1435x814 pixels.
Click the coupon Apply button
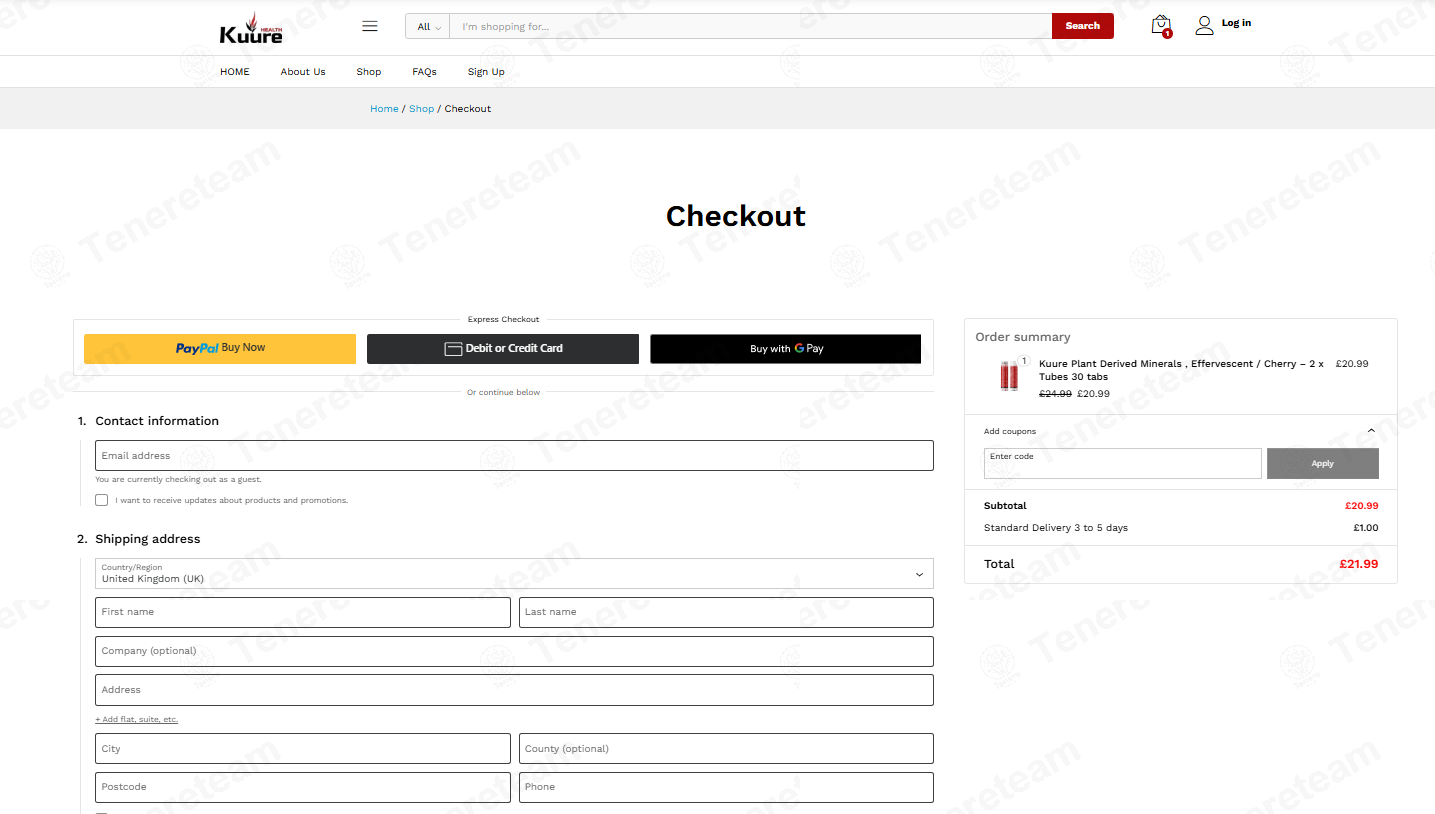click(x=1322, y=463)
